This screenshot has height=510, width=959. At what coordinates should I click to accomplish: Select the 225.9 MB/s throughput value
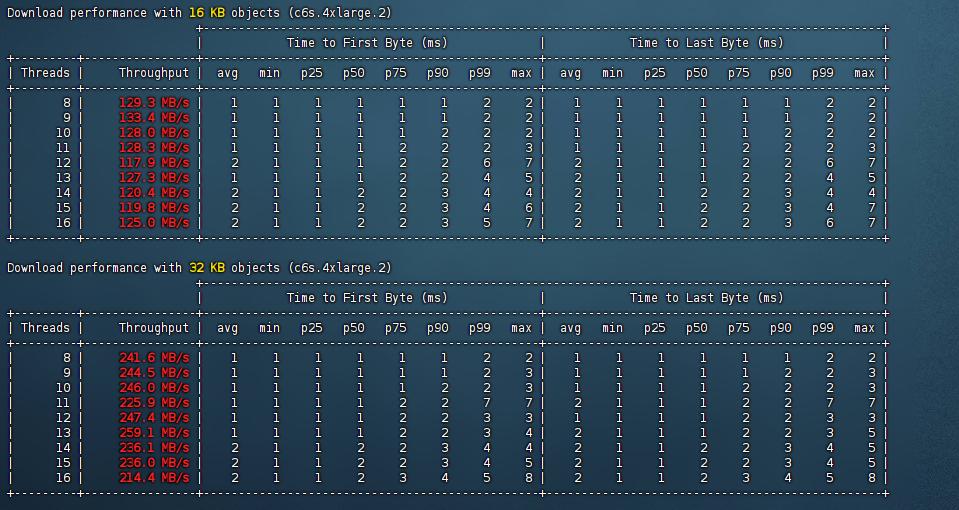tap(154, 402)
